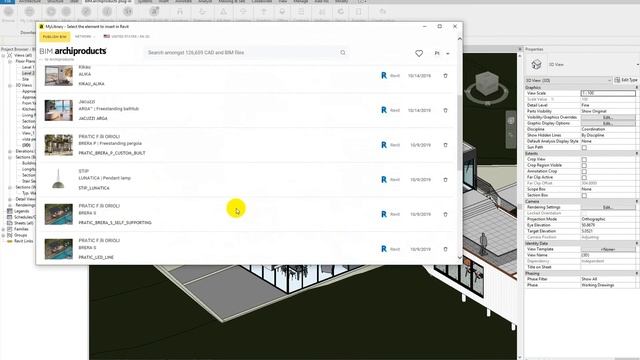
Task: Select Level 1 in Project Browser
Action: 28,67
